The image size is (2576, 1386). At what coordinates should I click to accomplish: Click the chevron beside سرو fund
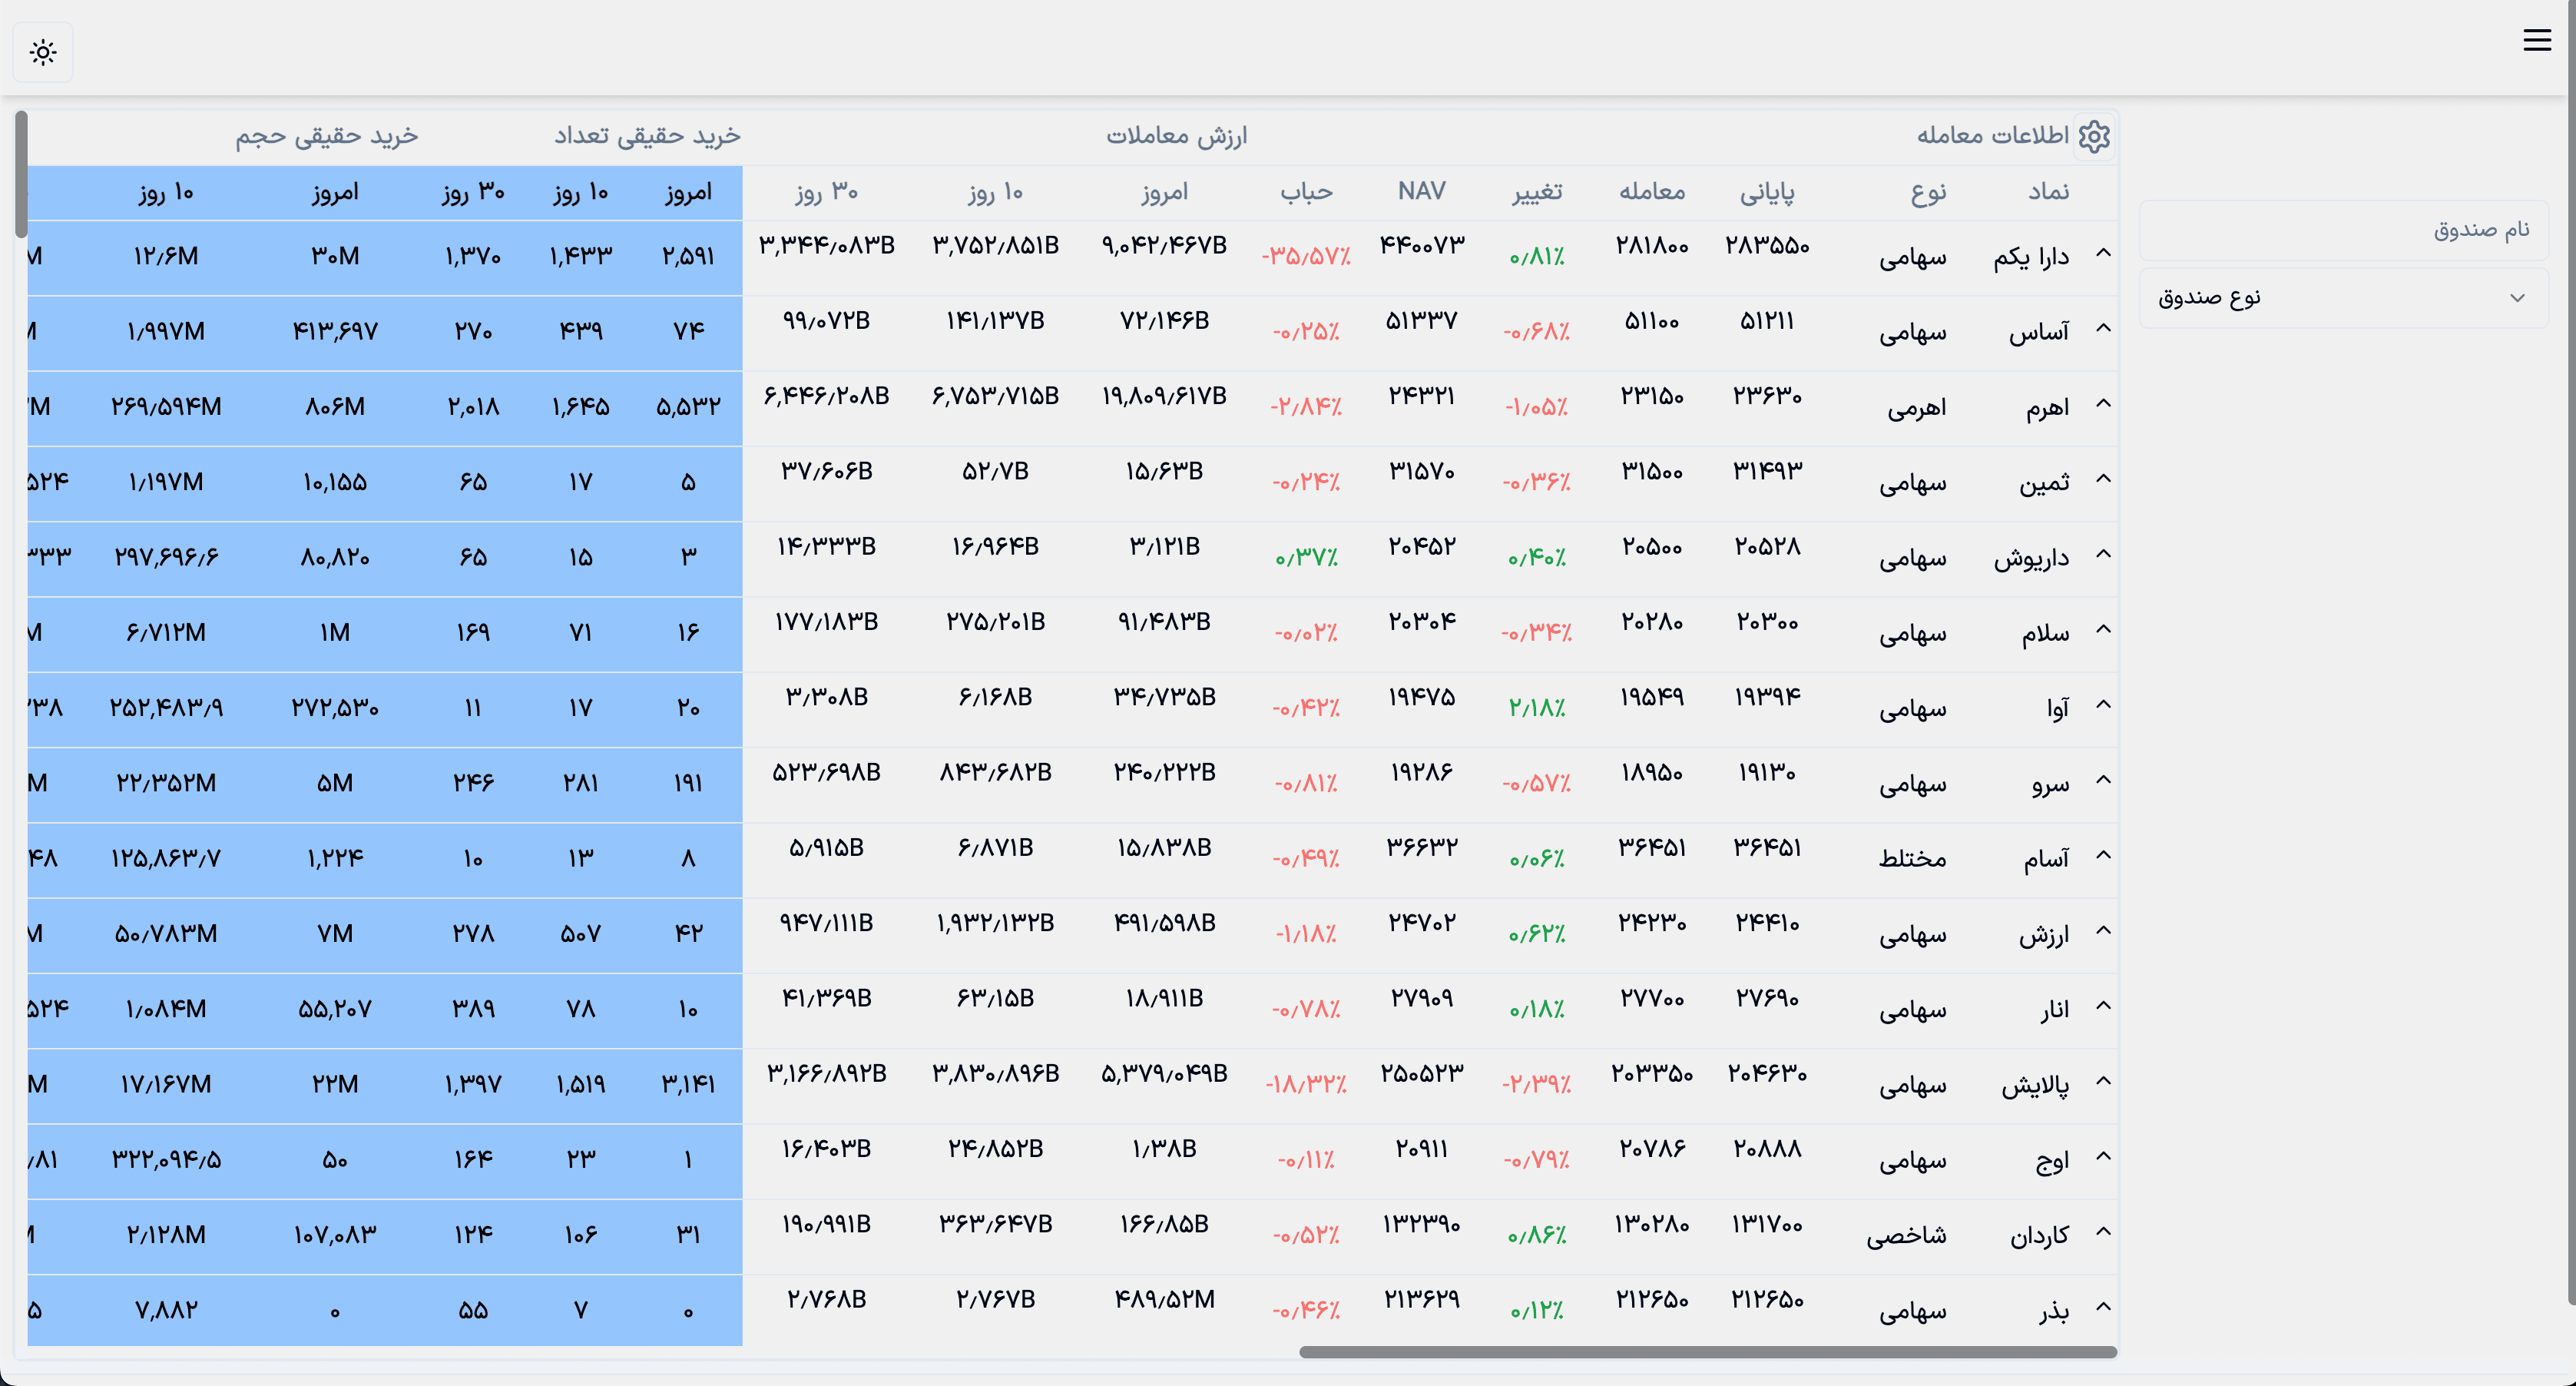(x=2103, y=780)
